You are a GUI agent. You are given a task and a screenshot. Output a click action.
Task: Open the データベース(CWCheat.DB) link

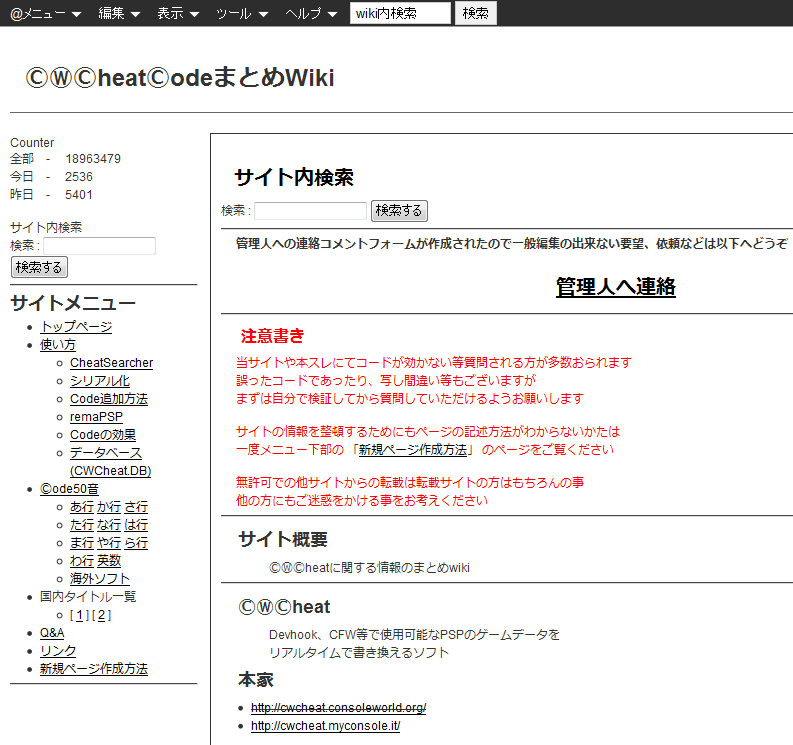[x=110, y=462]
